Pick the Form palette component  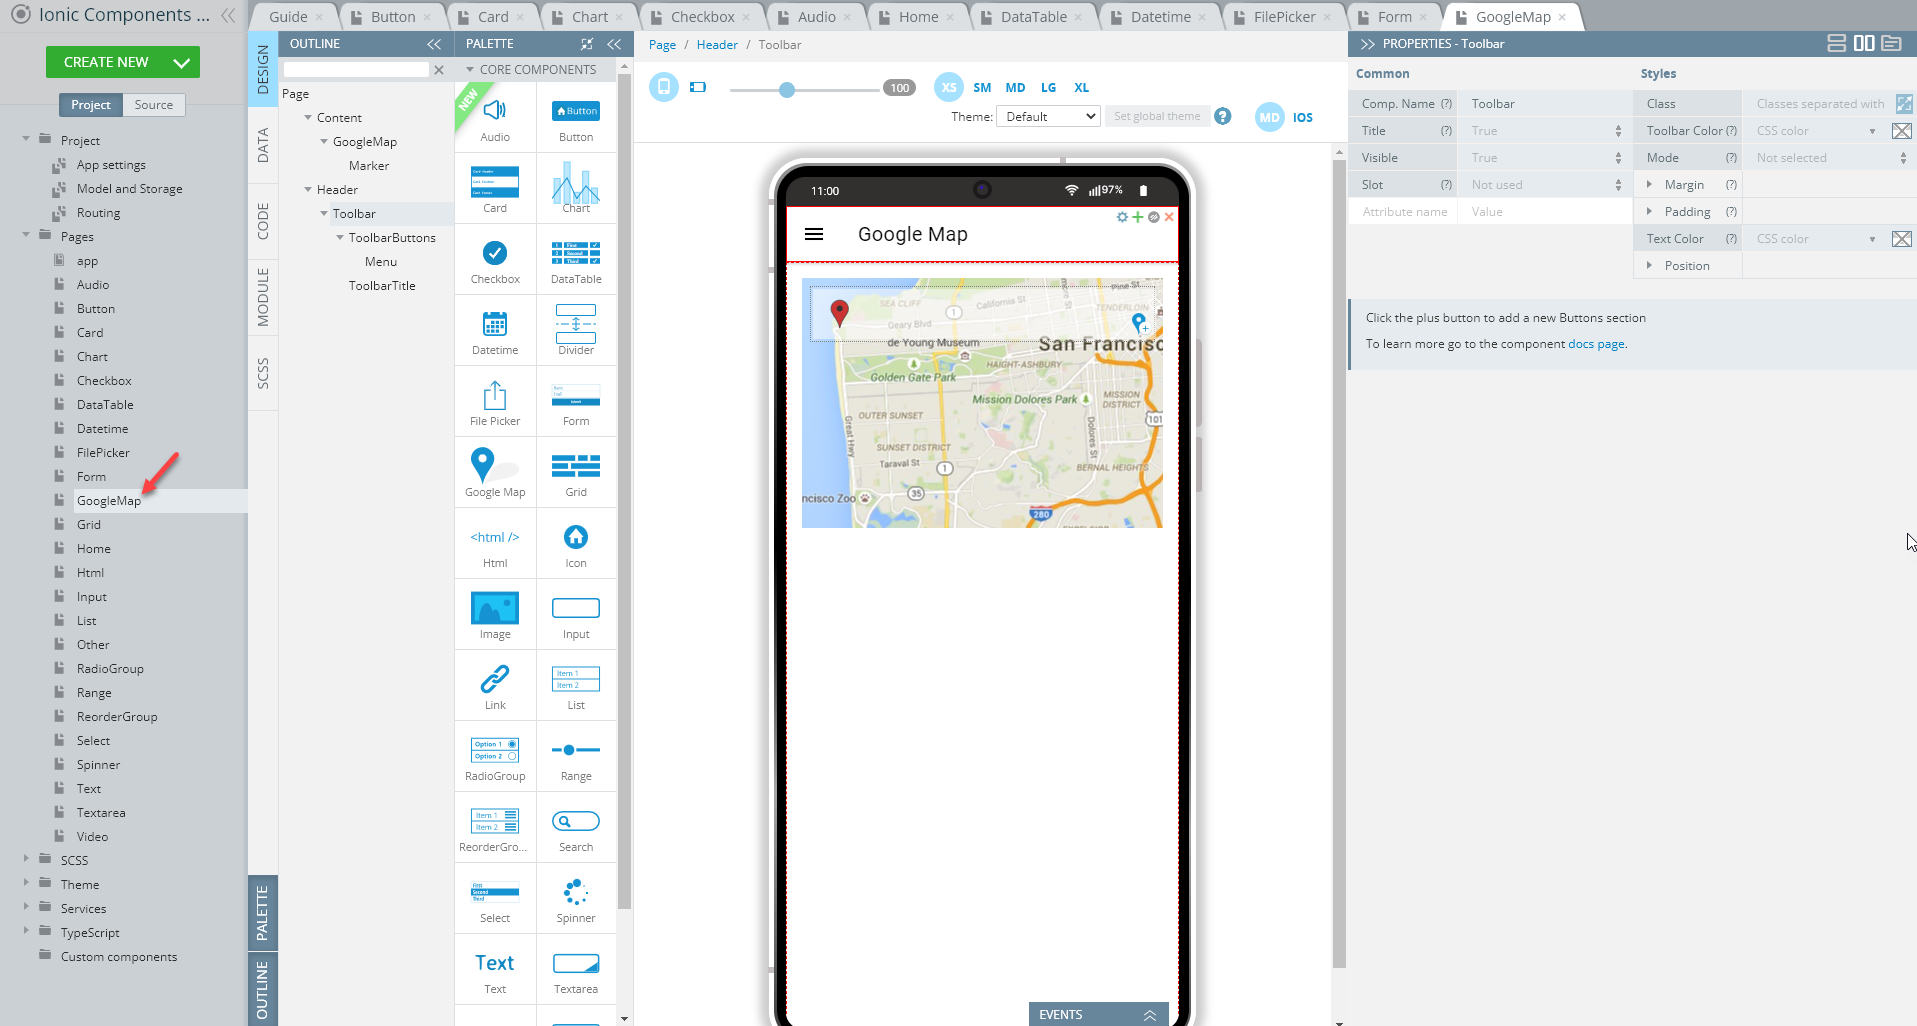tap(576, 402)
